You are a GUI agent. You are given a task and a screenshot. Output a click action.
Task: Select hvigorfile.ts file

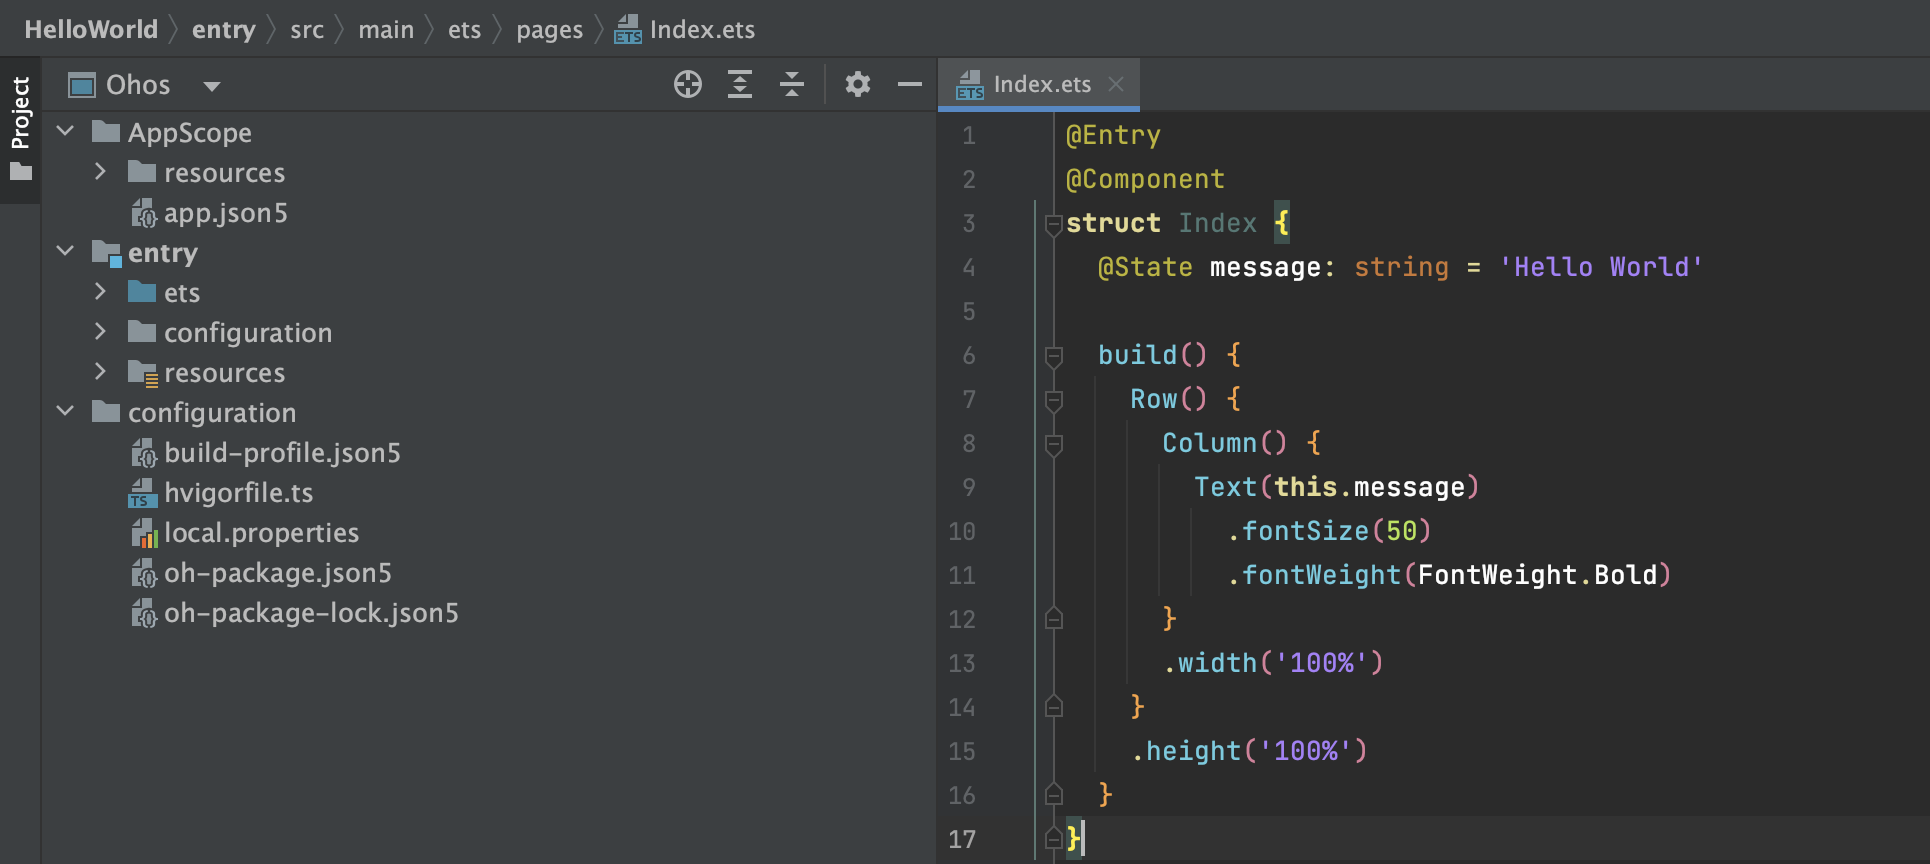[x=239, y=493]
